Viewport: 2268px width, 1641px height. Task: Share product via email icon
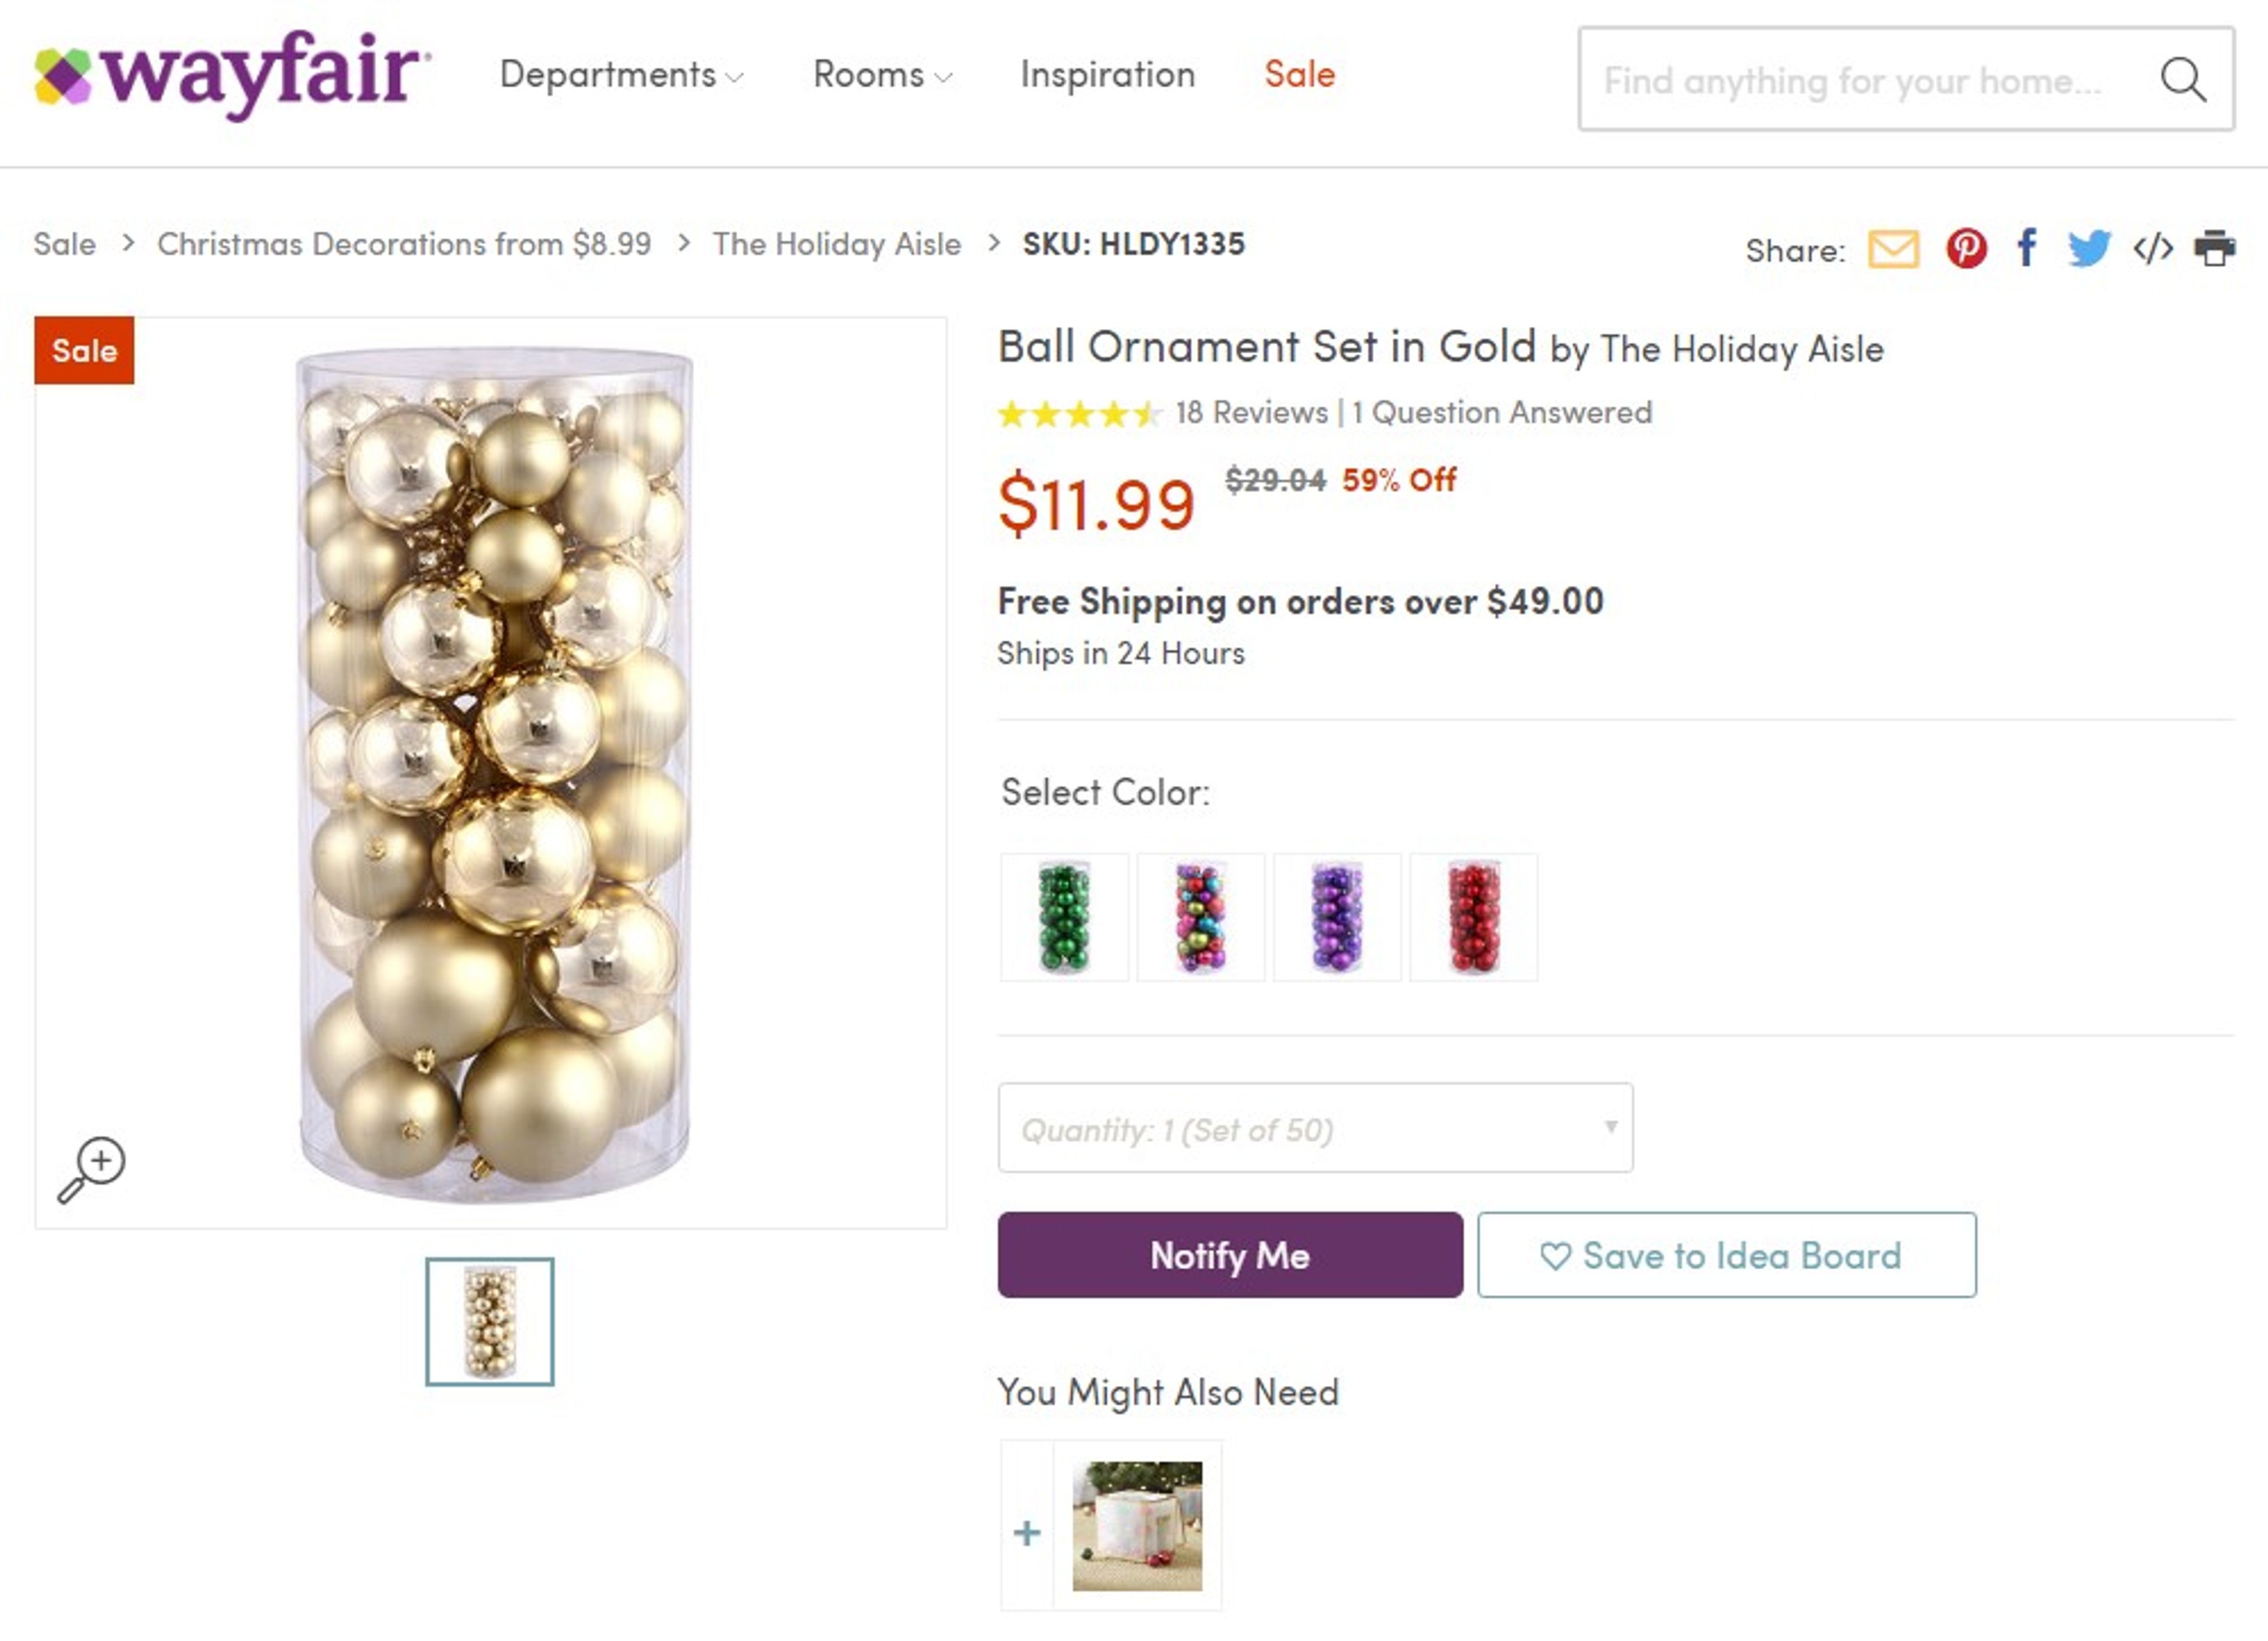[x=1896, y=248]
